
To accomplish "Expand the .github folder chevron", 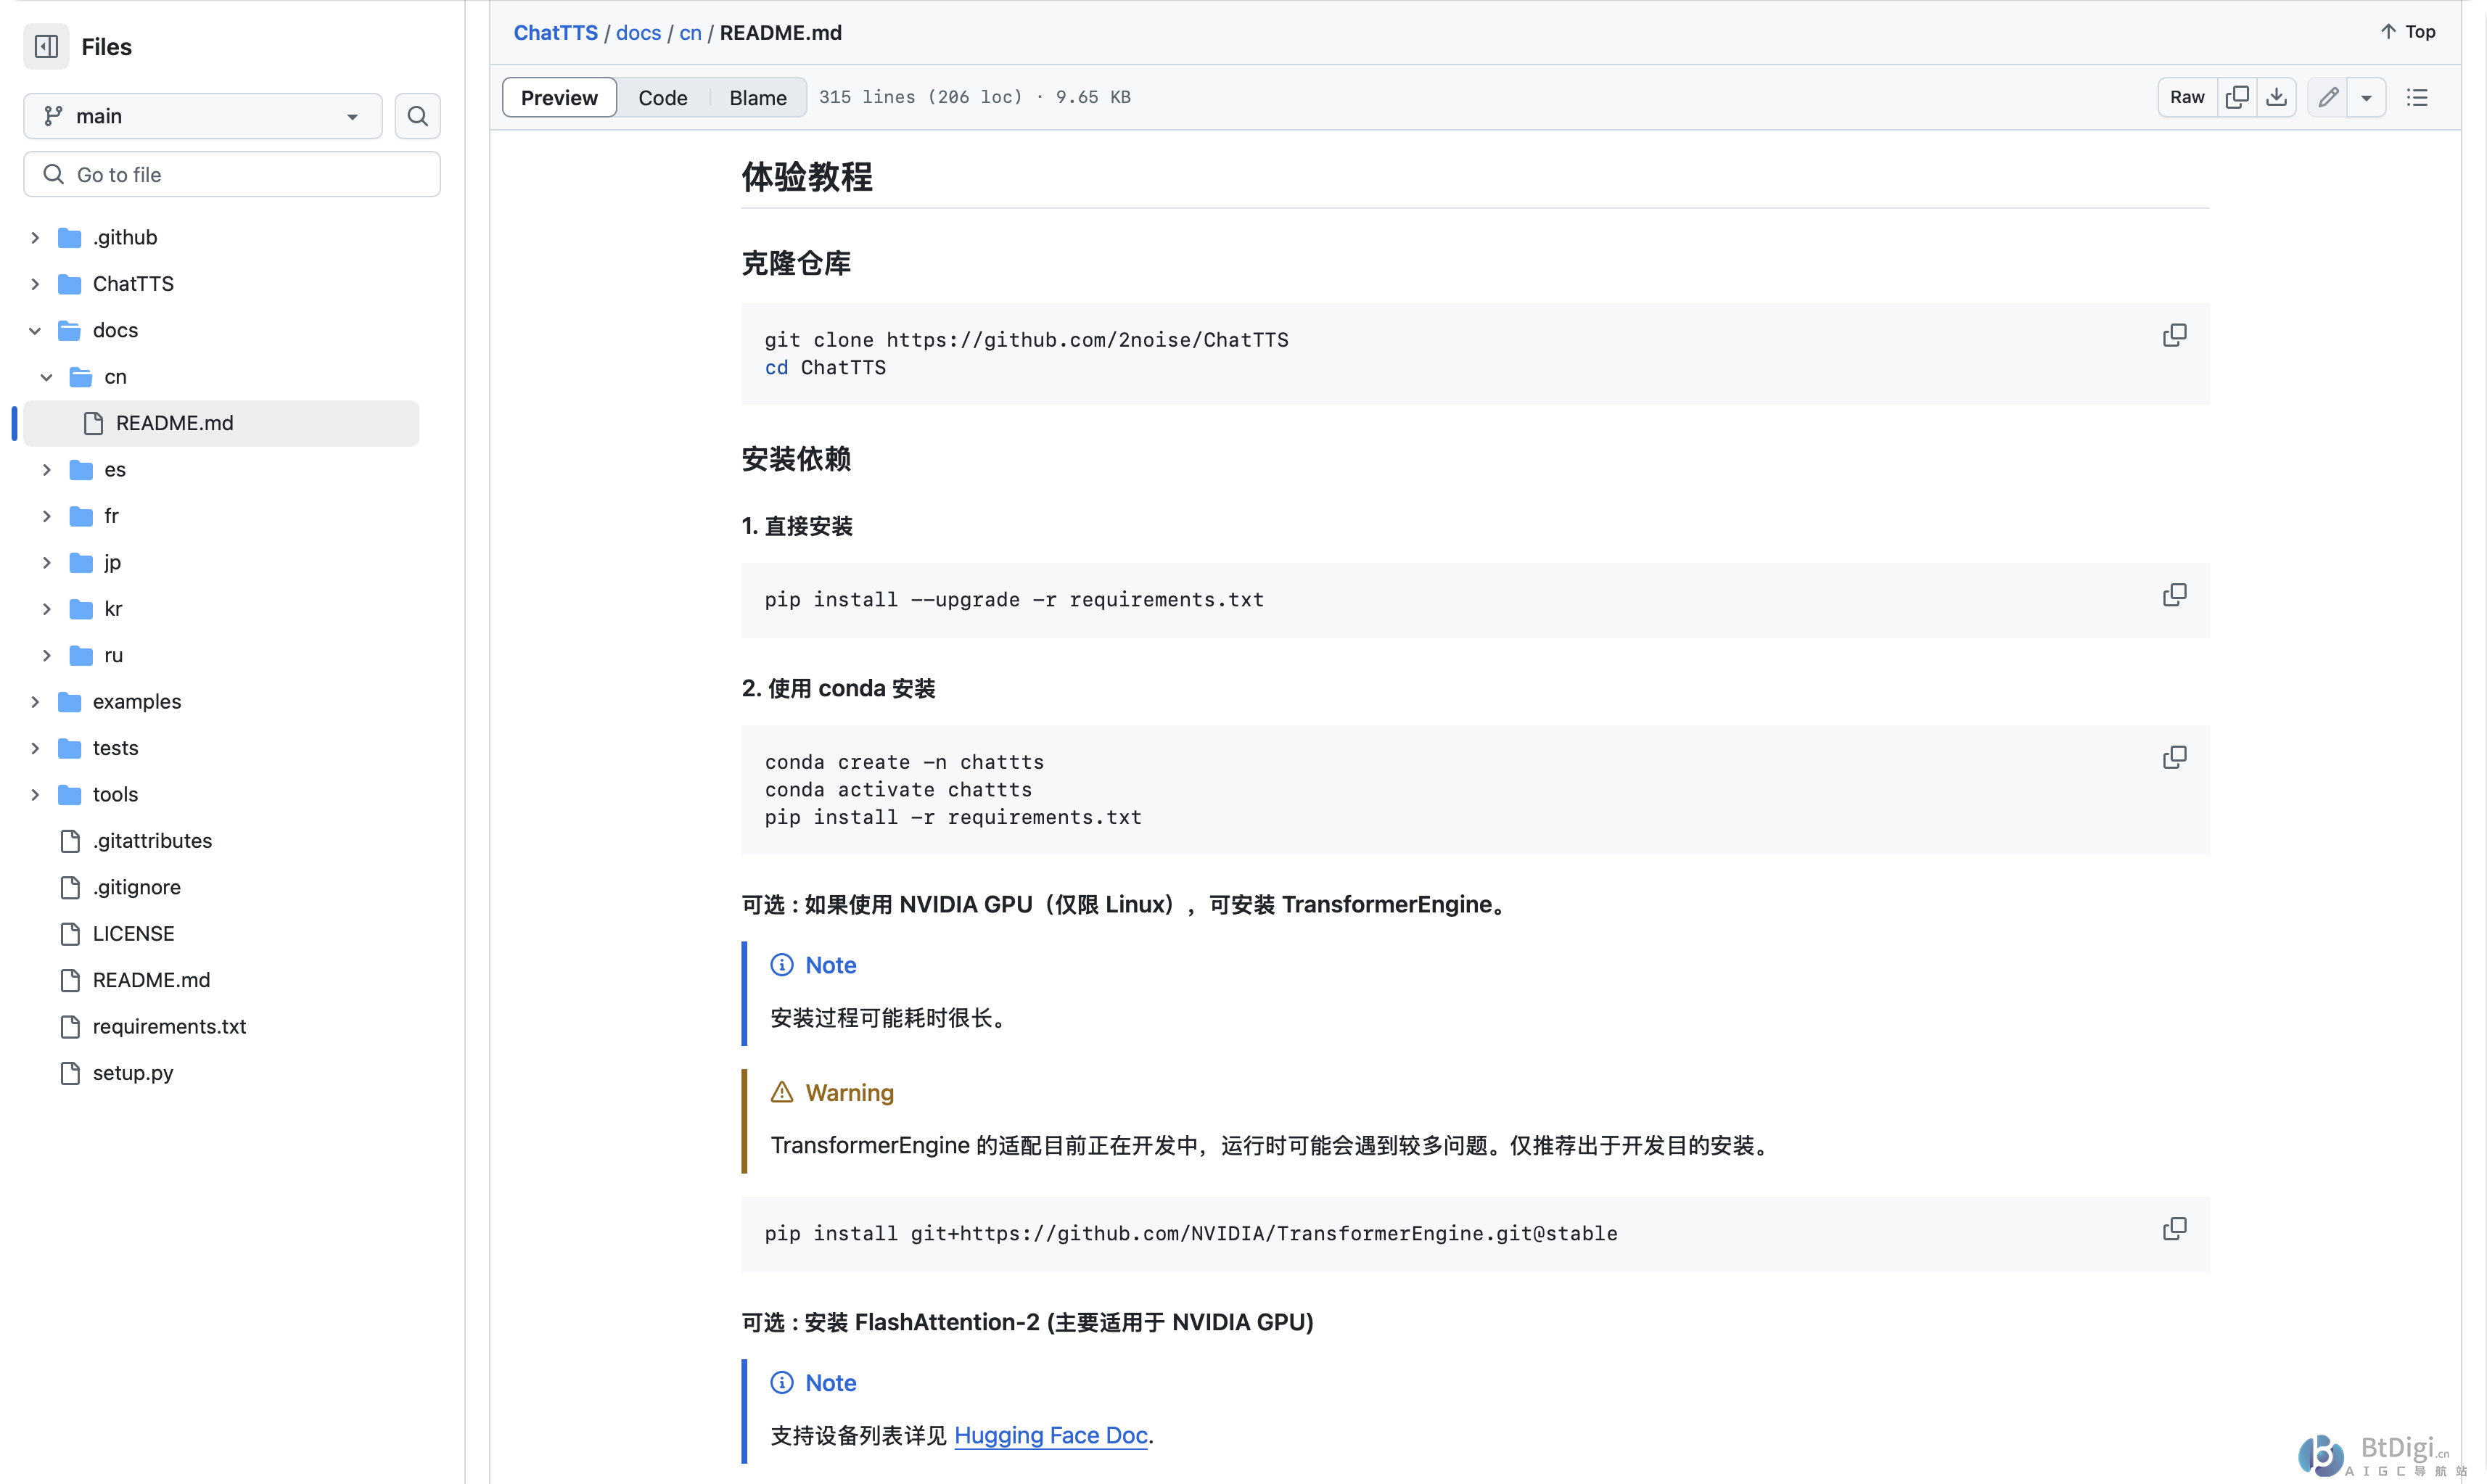I will 35,238.
